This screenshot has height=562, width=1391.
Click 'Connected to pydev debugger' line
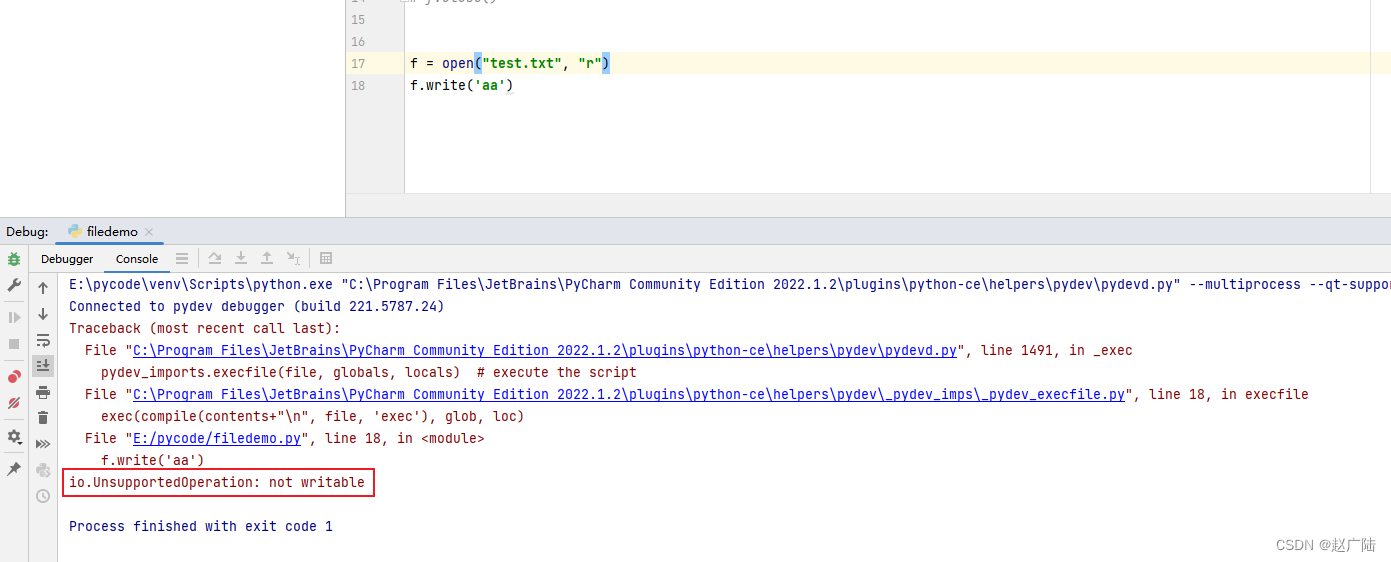(x=257, y=306)
